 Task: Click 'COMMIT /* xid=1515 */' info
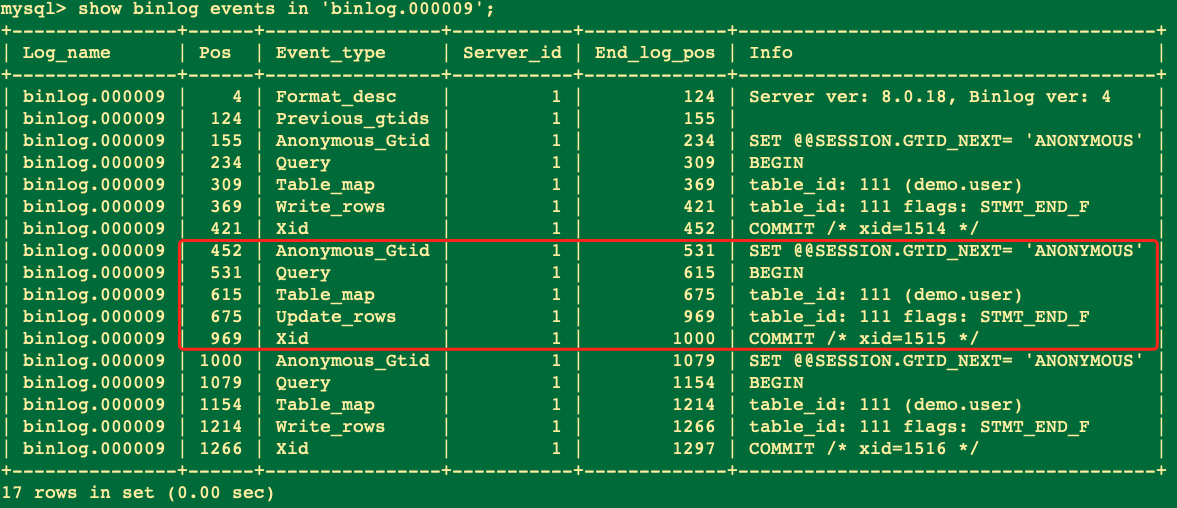click(x=864, y=338)
